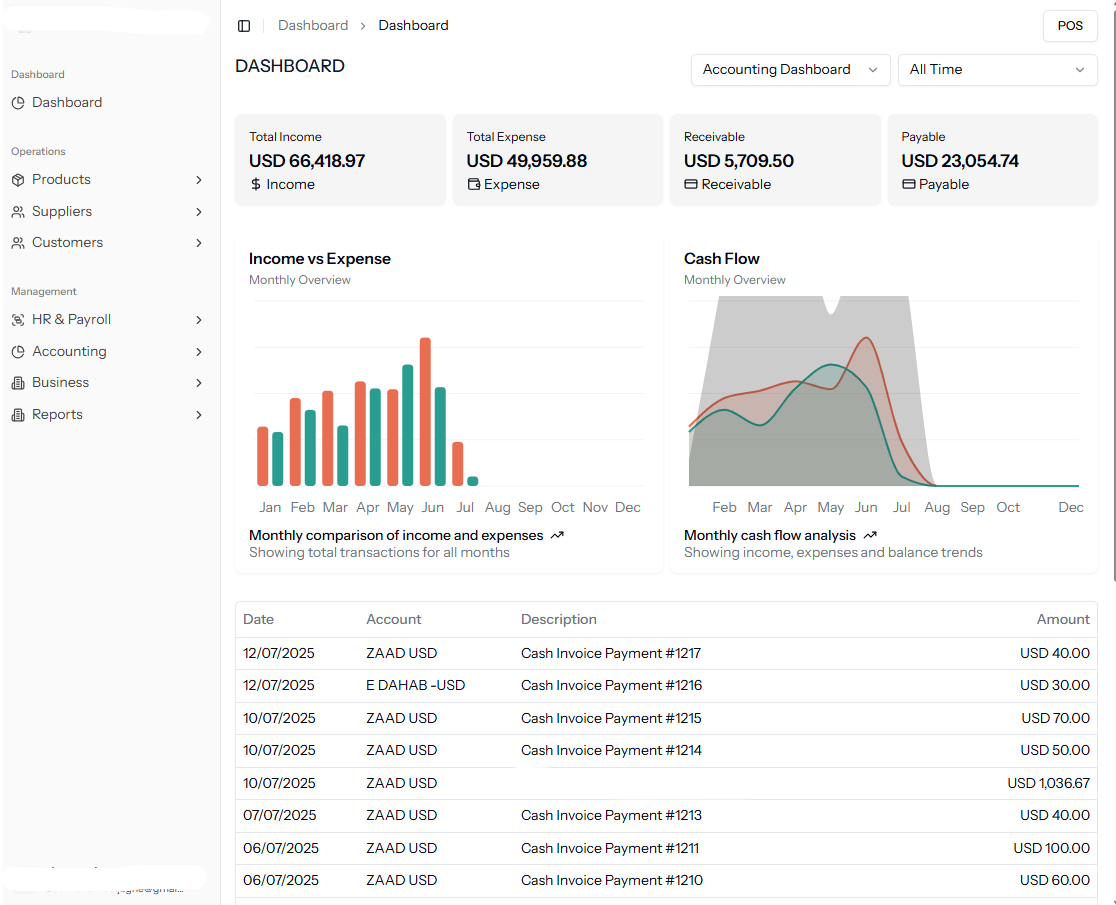The width and height of the screenshot is (1116, 905).
Task: Select HR & Payroll menu item
Action: point(107,319)
